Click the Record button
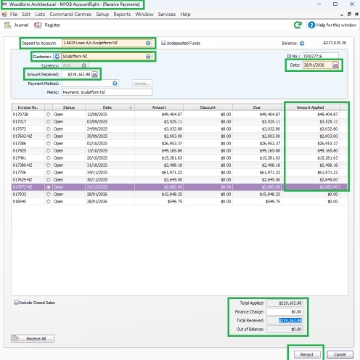 pyautogui.click(x=307, y=354)
